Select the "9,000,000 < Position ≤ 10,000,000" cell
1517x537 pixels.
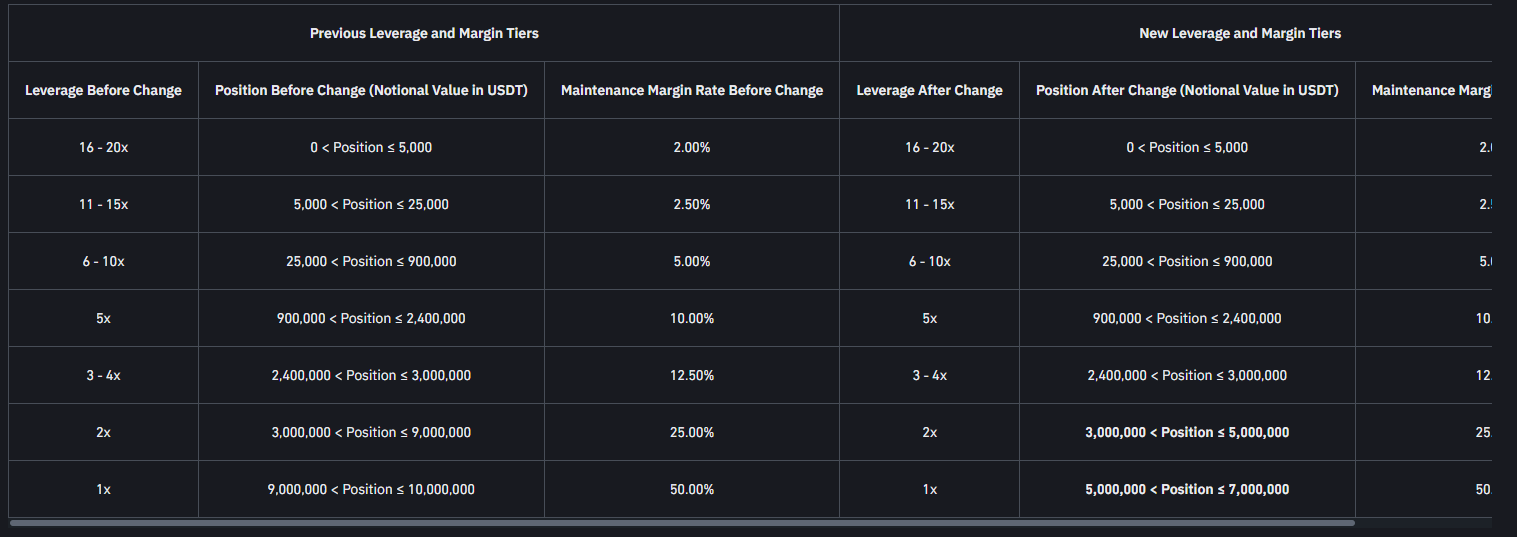click(x=371, y=489)
